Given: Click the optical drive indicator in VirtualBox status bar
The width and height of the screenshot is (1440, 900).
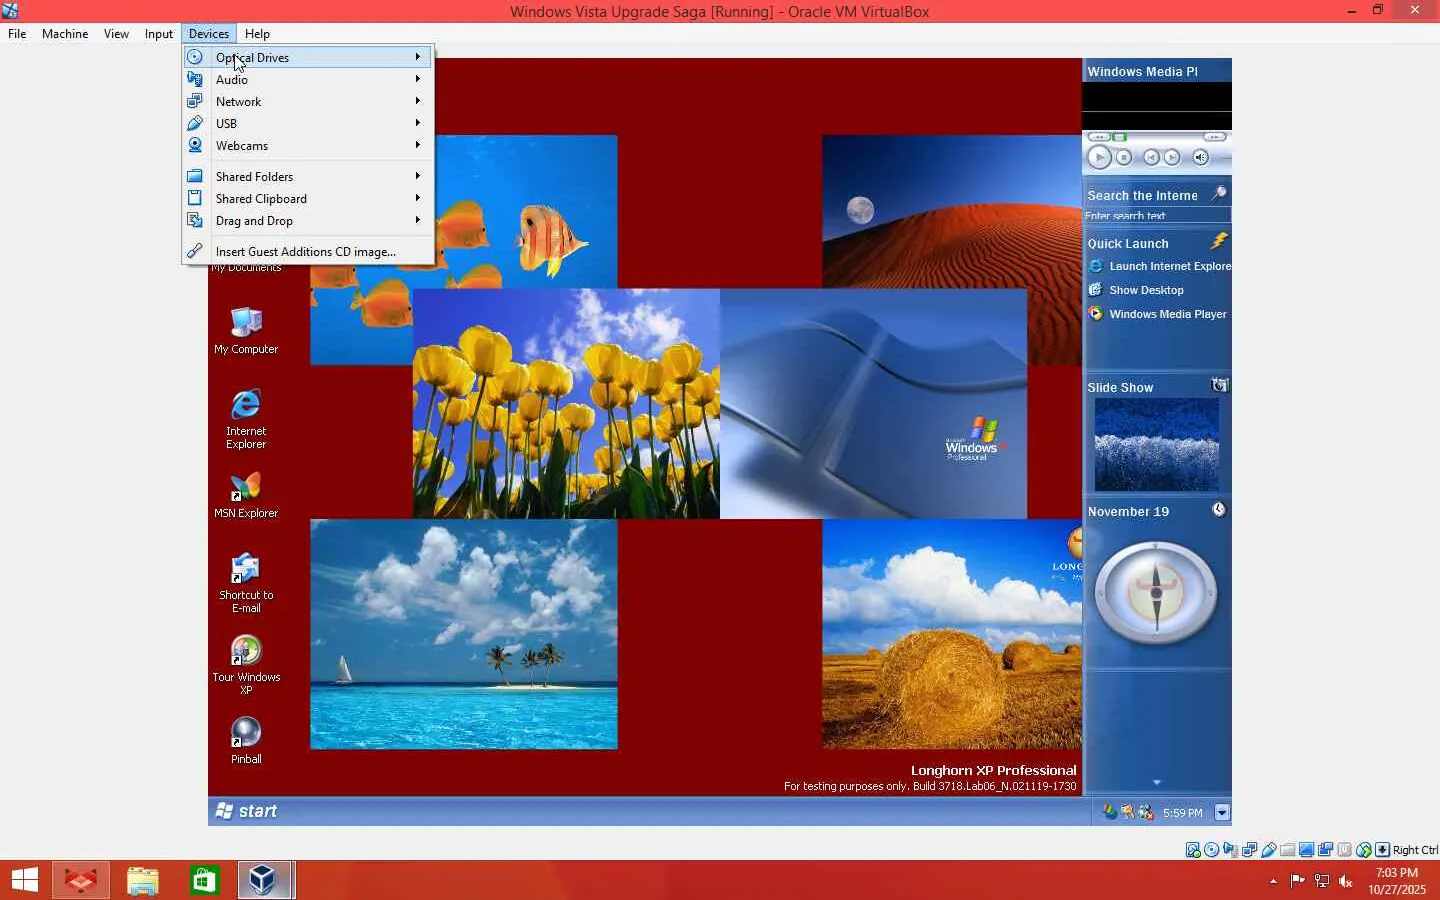Looking at the screenshot, I should click(1212, 850).
